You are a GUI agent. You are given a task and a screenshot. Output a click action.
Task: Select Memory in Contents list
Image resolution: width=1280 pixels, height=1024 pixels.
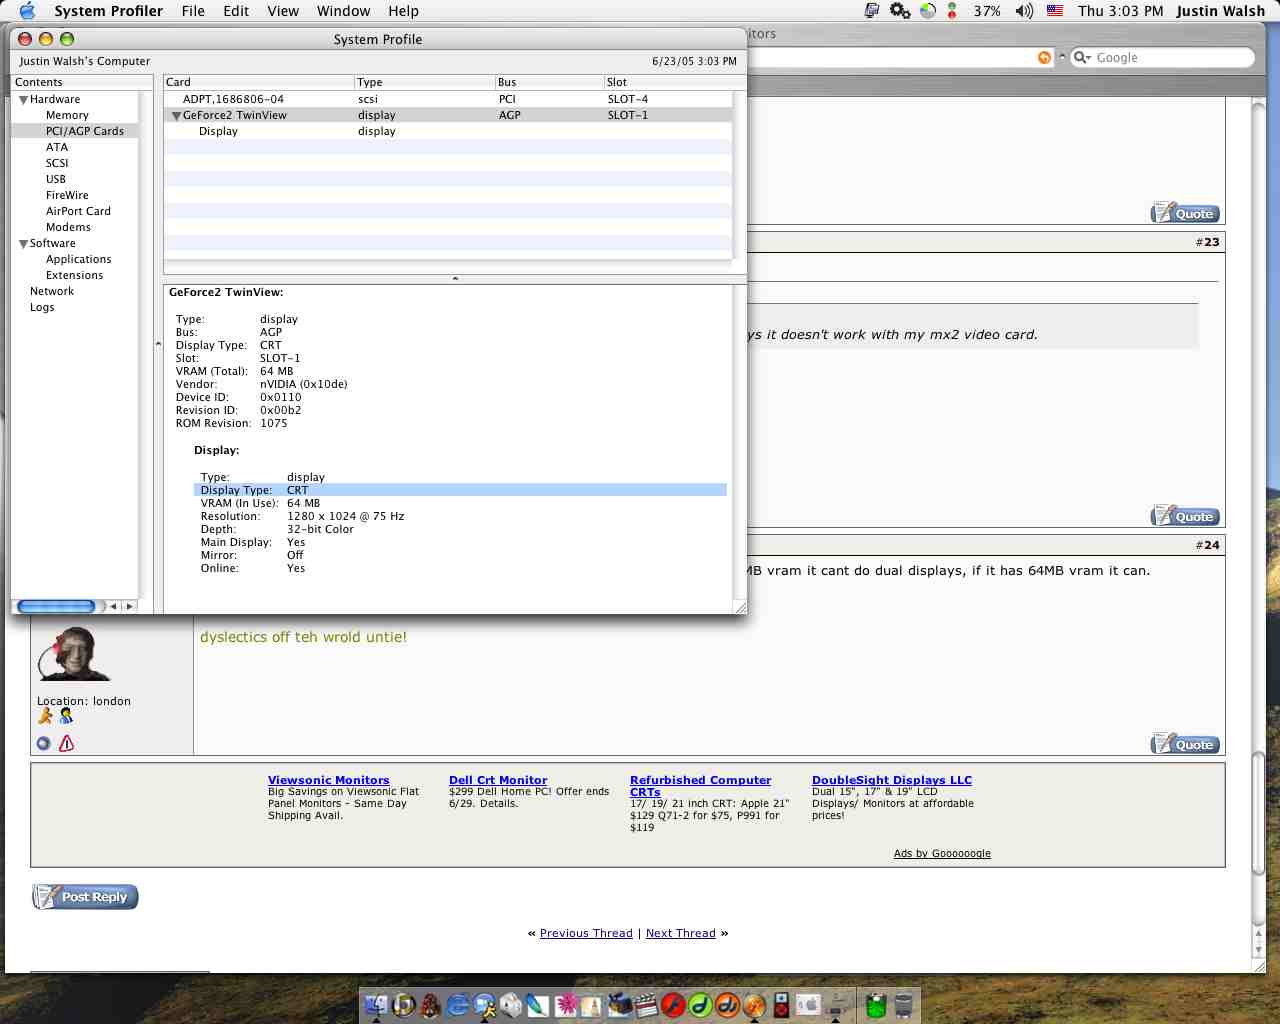coord(67,115)
